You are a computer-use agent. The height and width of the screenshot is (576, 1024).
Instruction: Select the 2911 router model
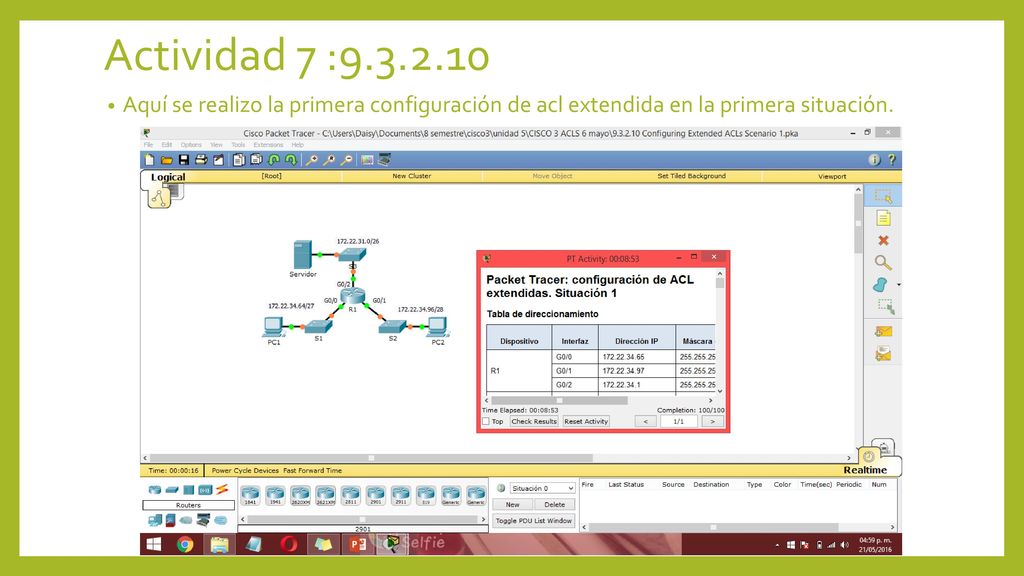401,495
